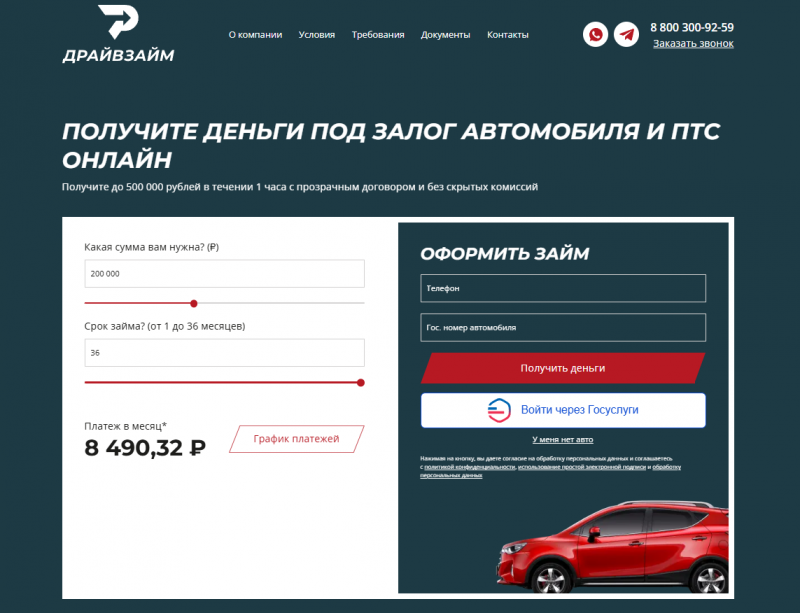Click the red car image
This screenshot has height=613, width=800.
tap(612, 547)
